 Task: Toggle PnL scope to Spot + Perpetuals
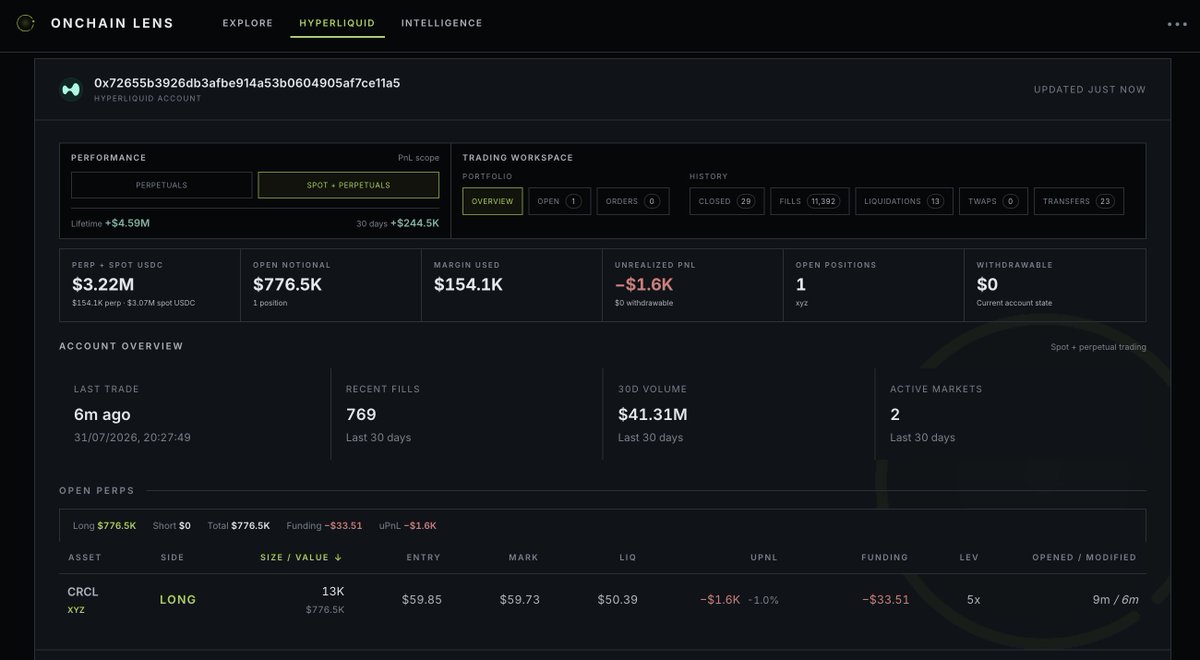click(348, 185)
